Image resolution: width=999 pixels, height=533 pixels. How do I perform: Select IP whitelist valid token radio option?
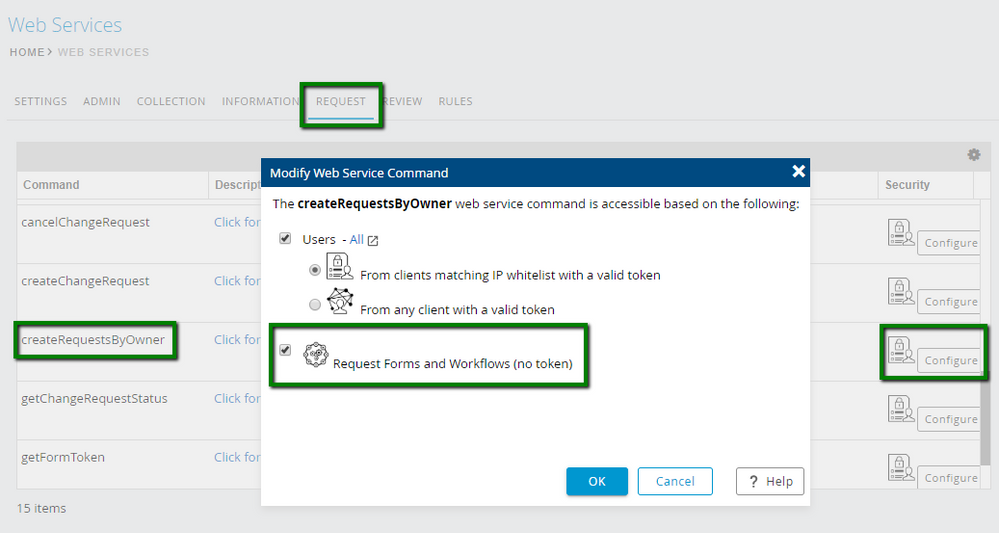(316, 270)
